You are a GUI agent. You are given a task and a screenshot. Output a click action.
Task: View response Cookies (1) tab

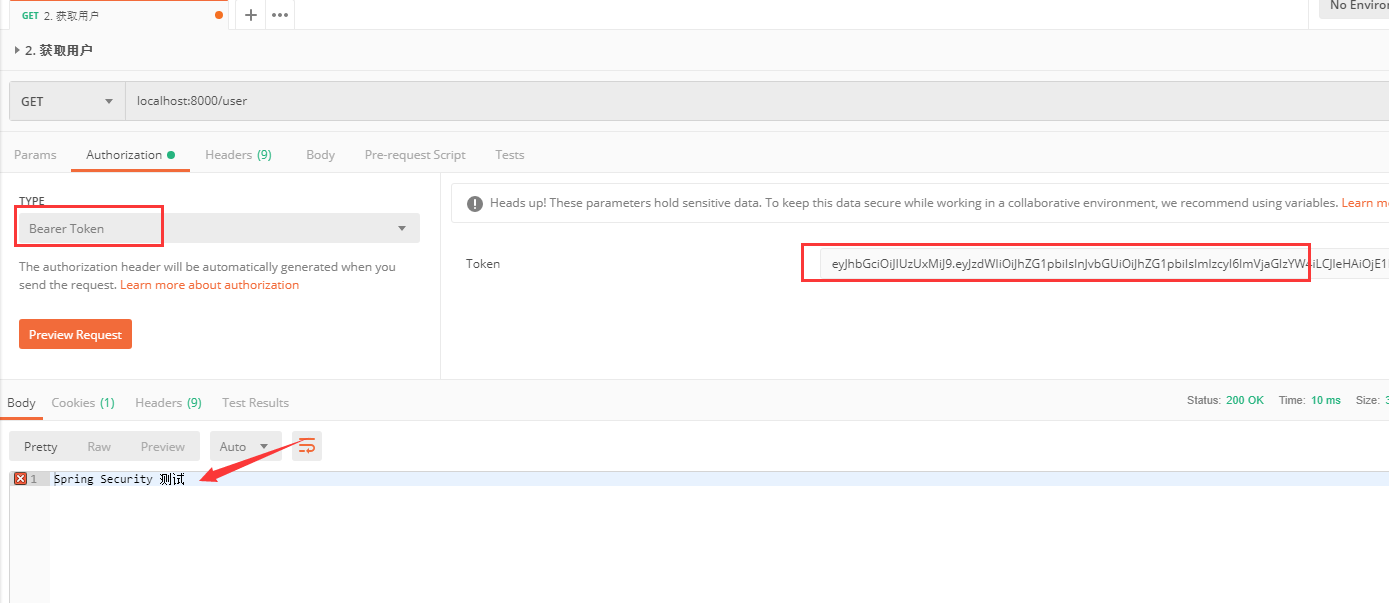pyautogui.click(x=83, y=402)
